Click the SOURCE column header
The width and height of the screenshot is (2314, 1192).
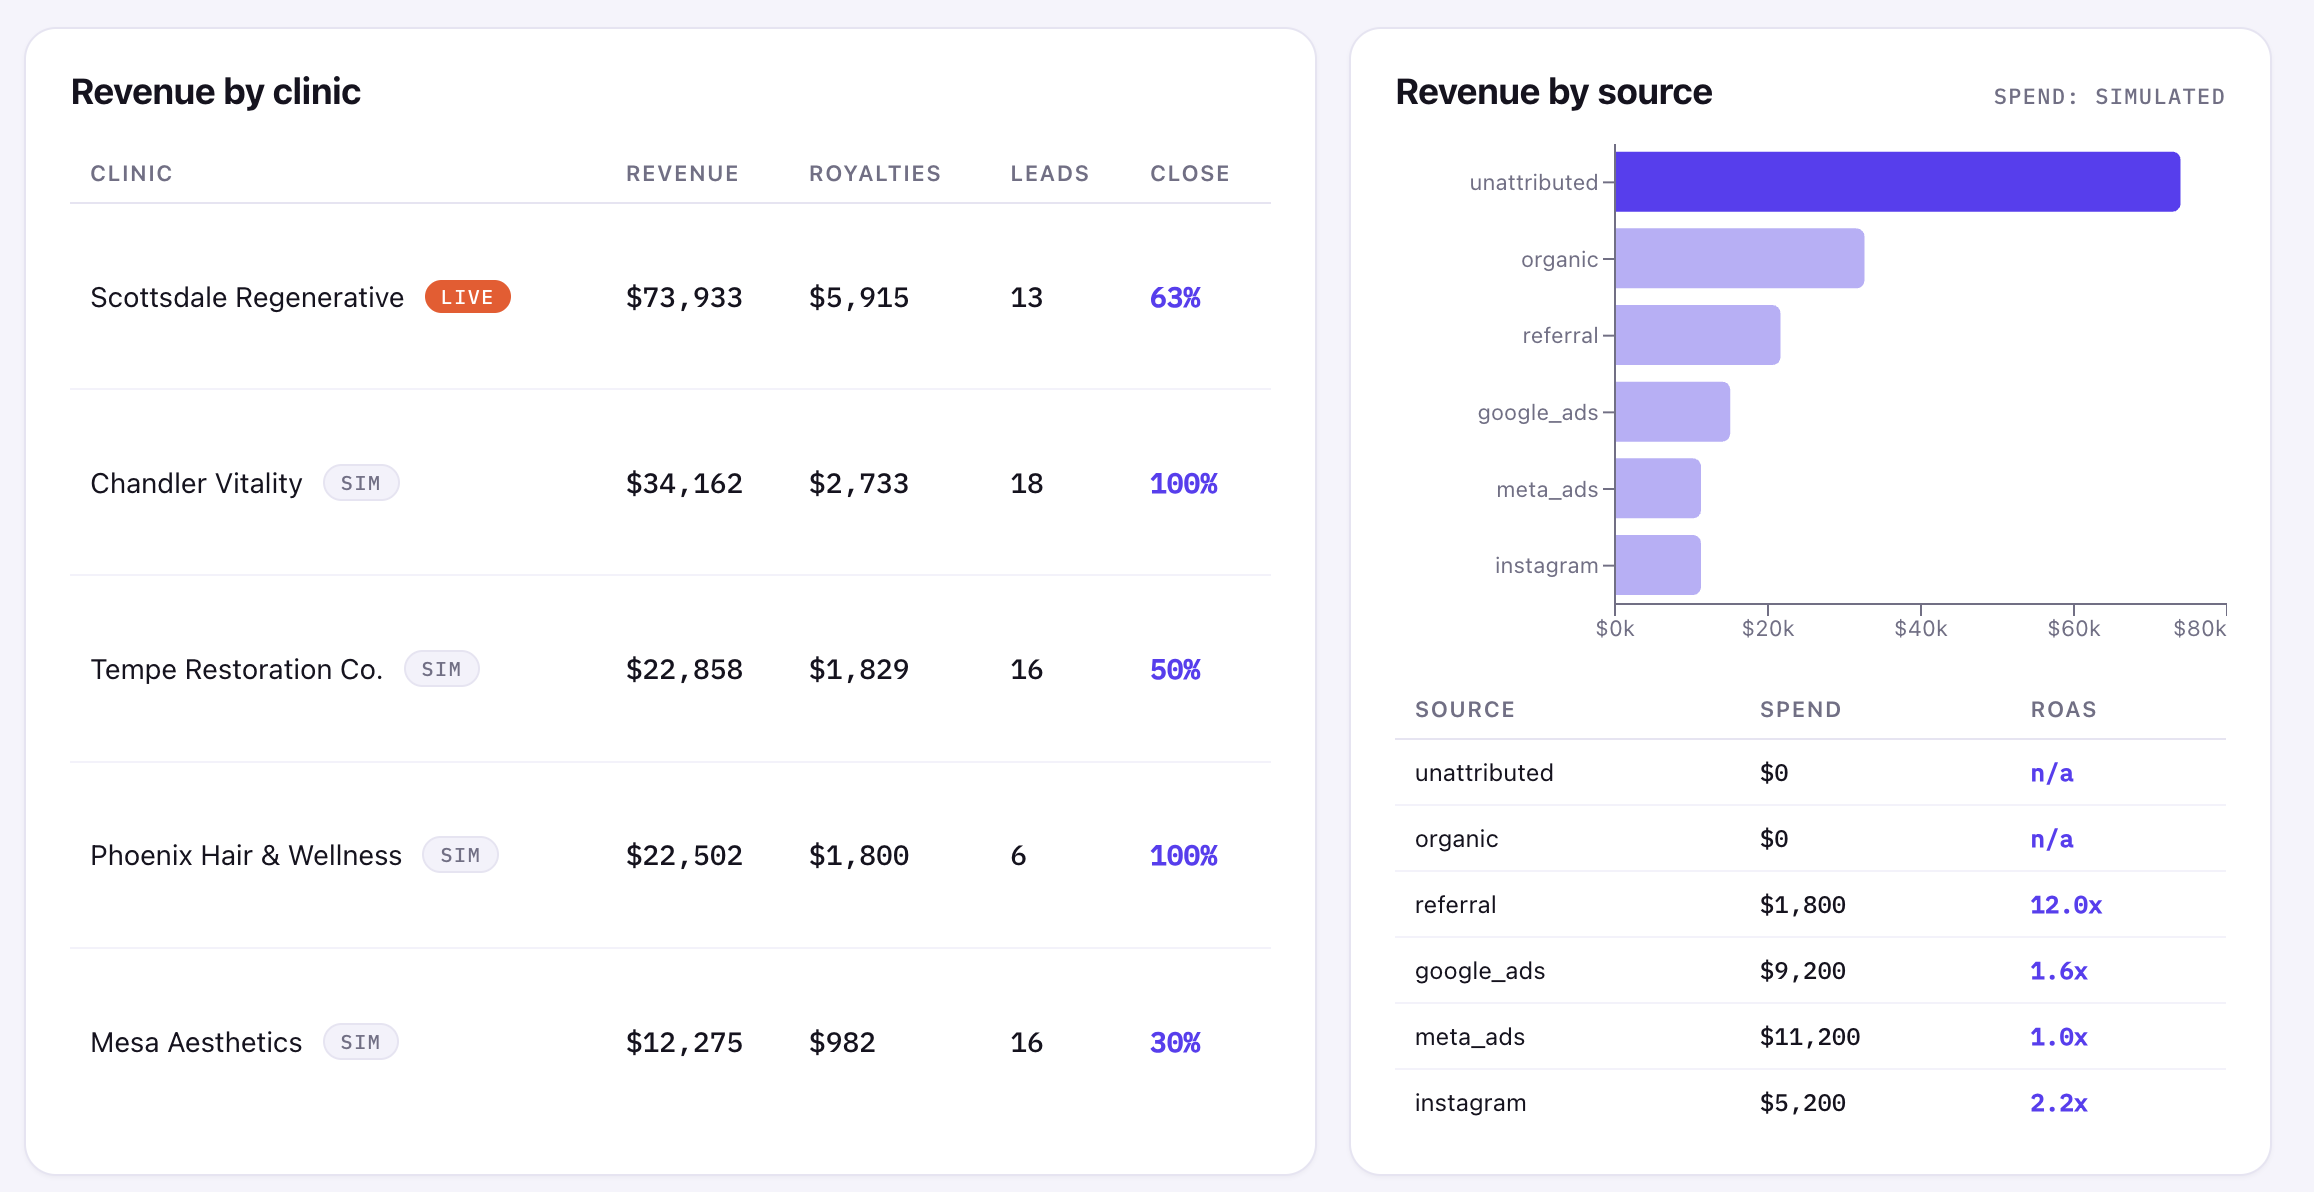pyautogui.click(x=1465, y=709)
